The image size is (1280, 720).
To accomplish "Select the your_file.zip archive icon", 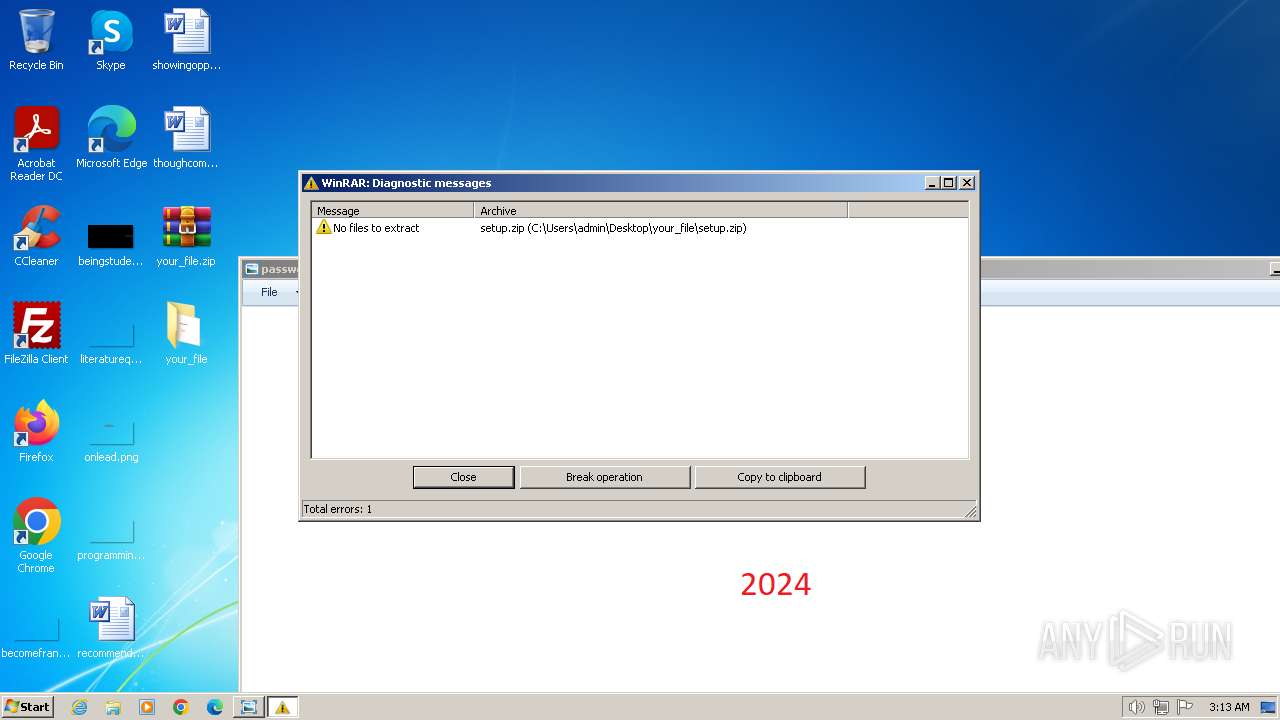I will 186,235.
